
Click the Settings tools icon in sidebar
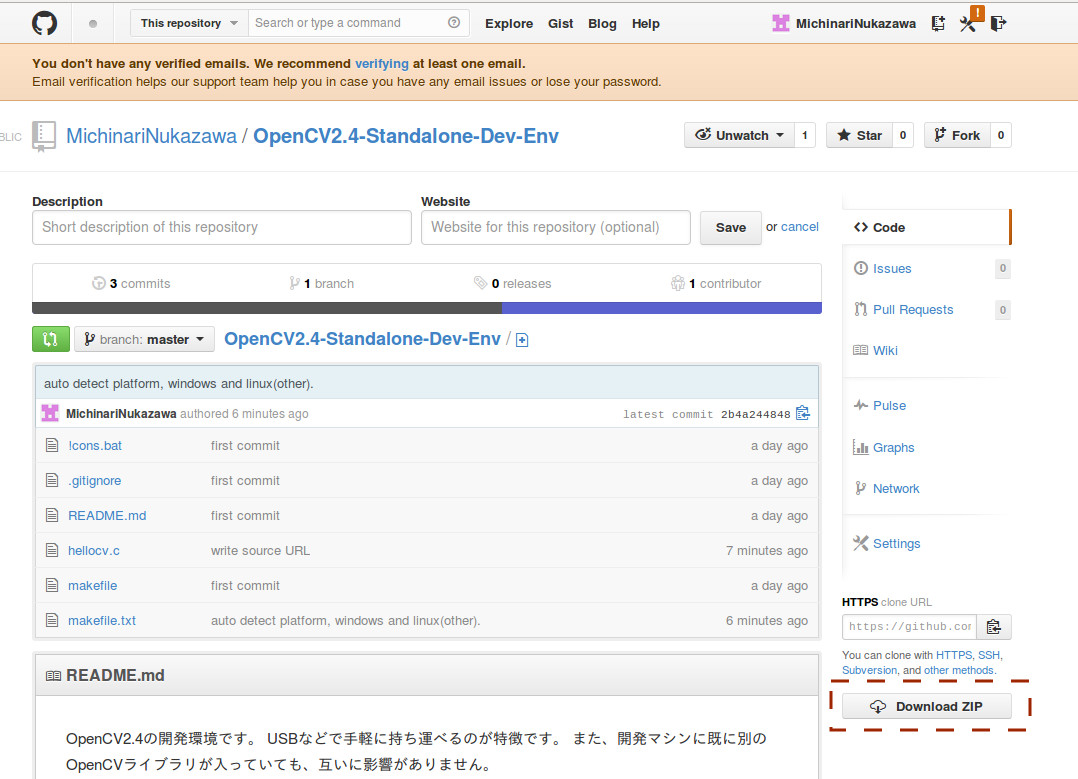(x=861, y=543)
